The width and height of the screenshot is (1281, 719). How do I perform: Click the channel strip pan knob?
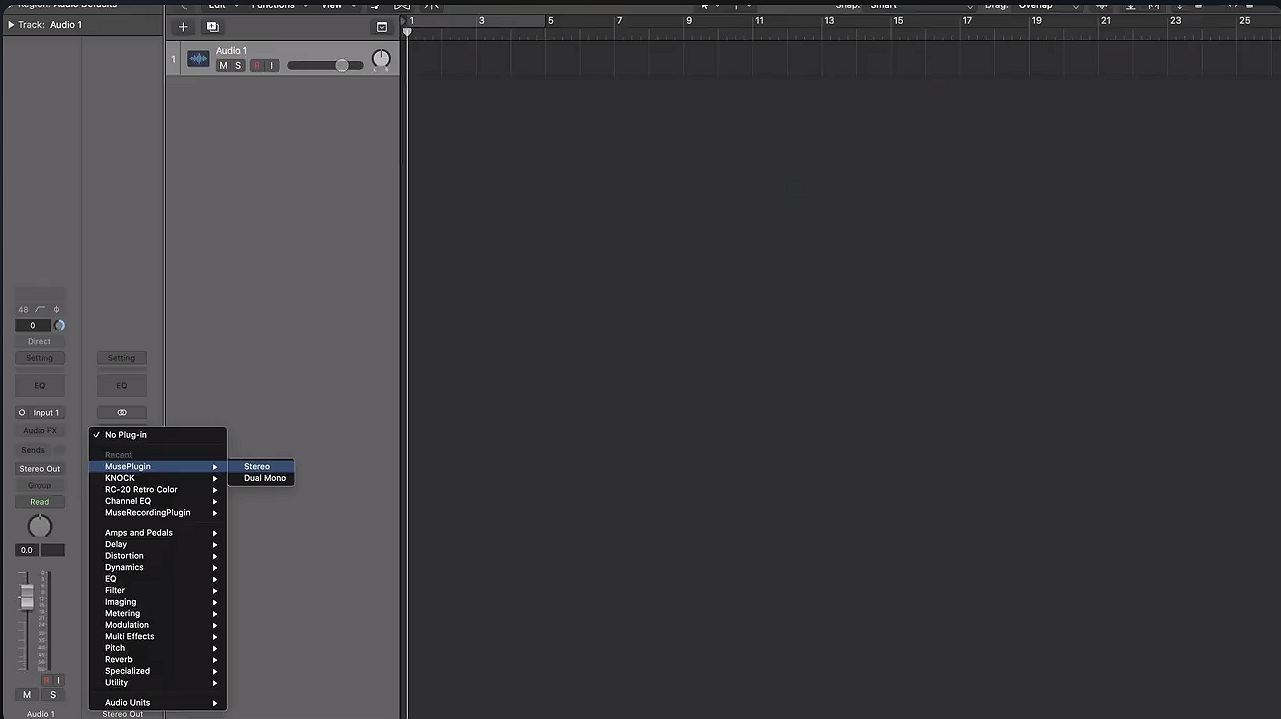[40, 526]
